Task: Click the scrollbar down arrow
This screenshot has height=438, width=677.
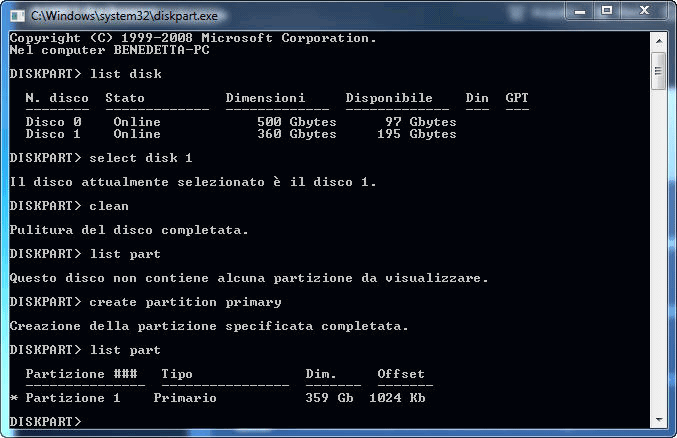Action: 658,420
